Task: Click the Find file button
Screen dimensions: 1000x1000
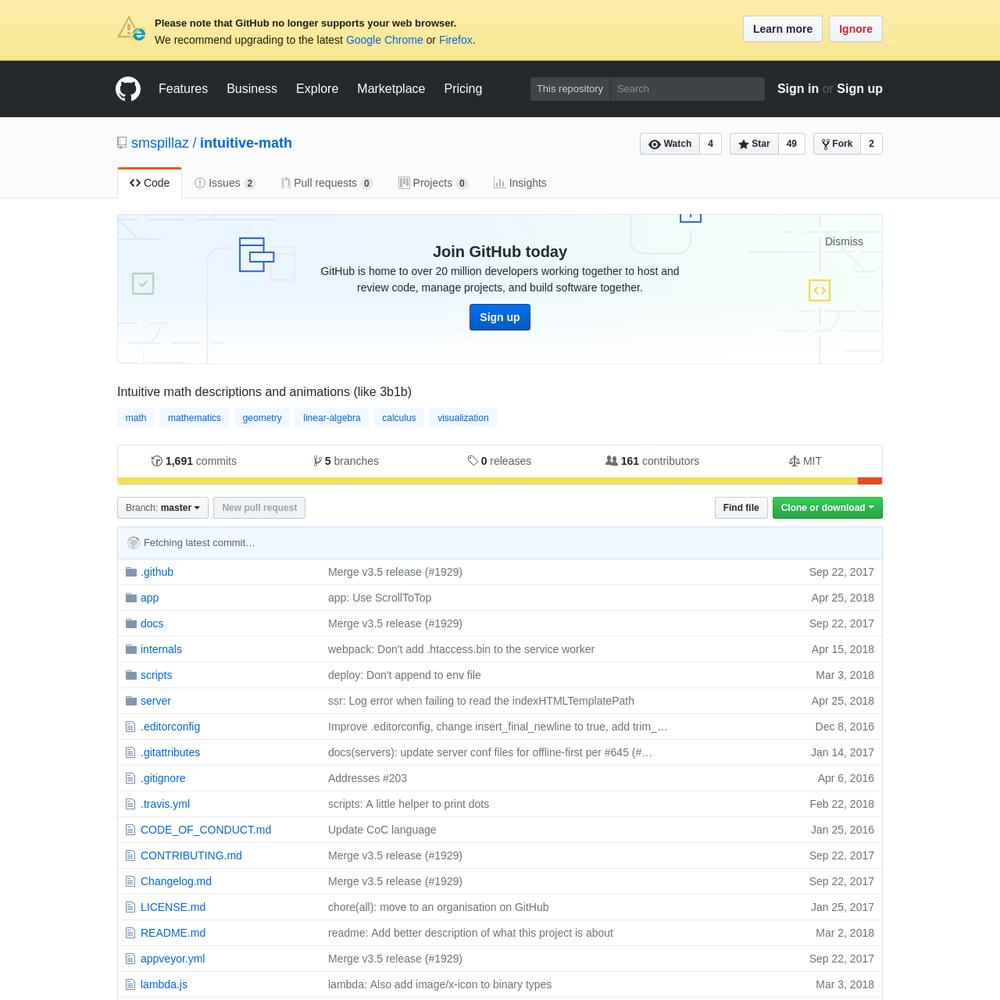Action: [741, 508]
